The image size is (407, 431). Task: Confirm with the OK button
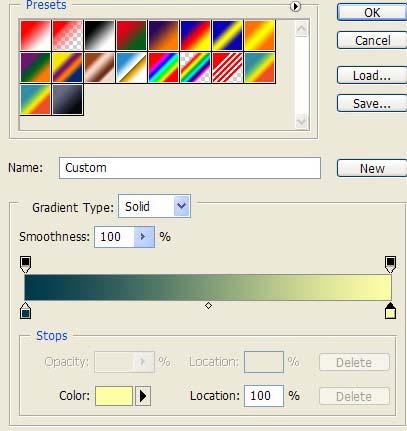coord(372,13)
